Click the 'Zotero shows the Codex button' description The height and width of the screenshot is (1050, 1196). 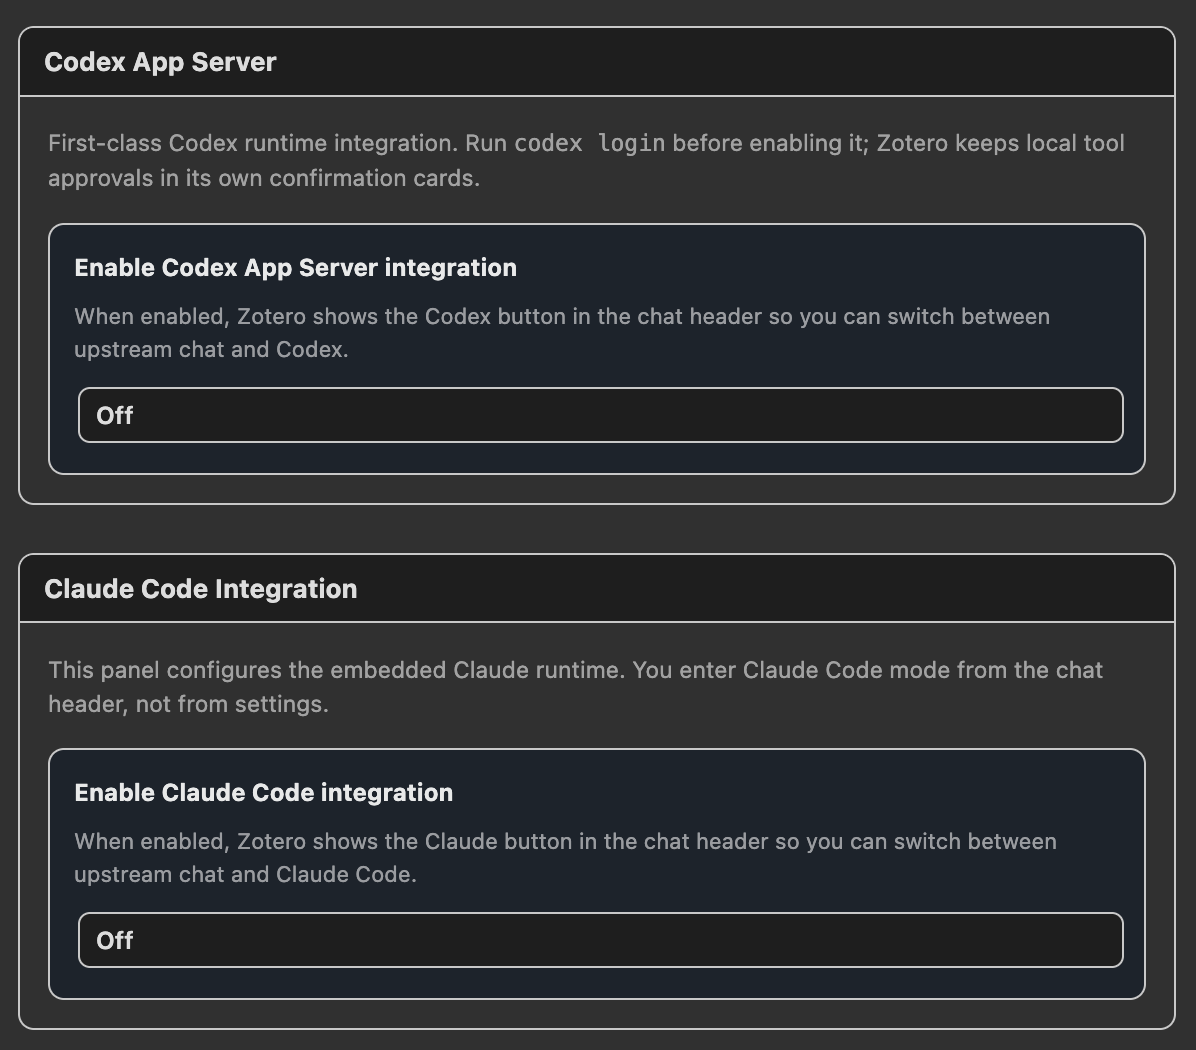click(x=561, y=332)
